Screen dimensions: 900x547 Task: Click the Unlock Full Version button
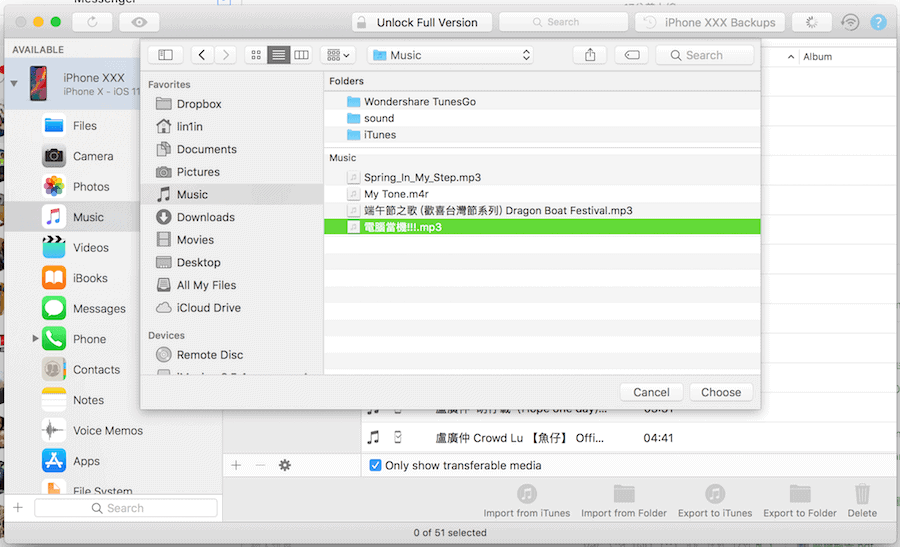tap(422, 22)
